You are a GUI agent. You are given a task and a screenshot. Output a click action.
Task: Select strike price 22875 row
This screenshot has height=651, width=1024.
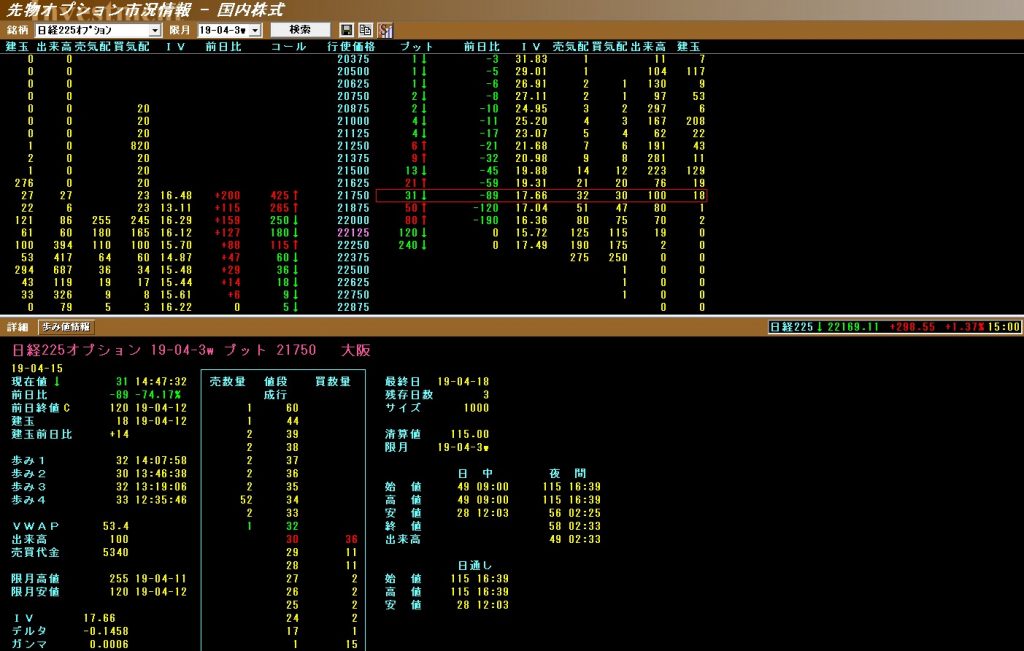point(353,307)
